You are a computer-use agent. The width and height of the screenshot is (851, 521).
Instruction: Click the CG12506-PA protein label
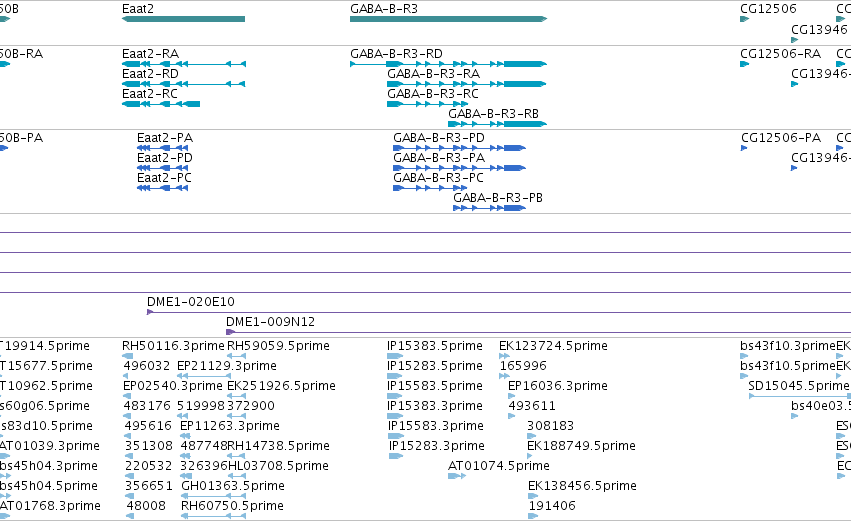[781, 138]
